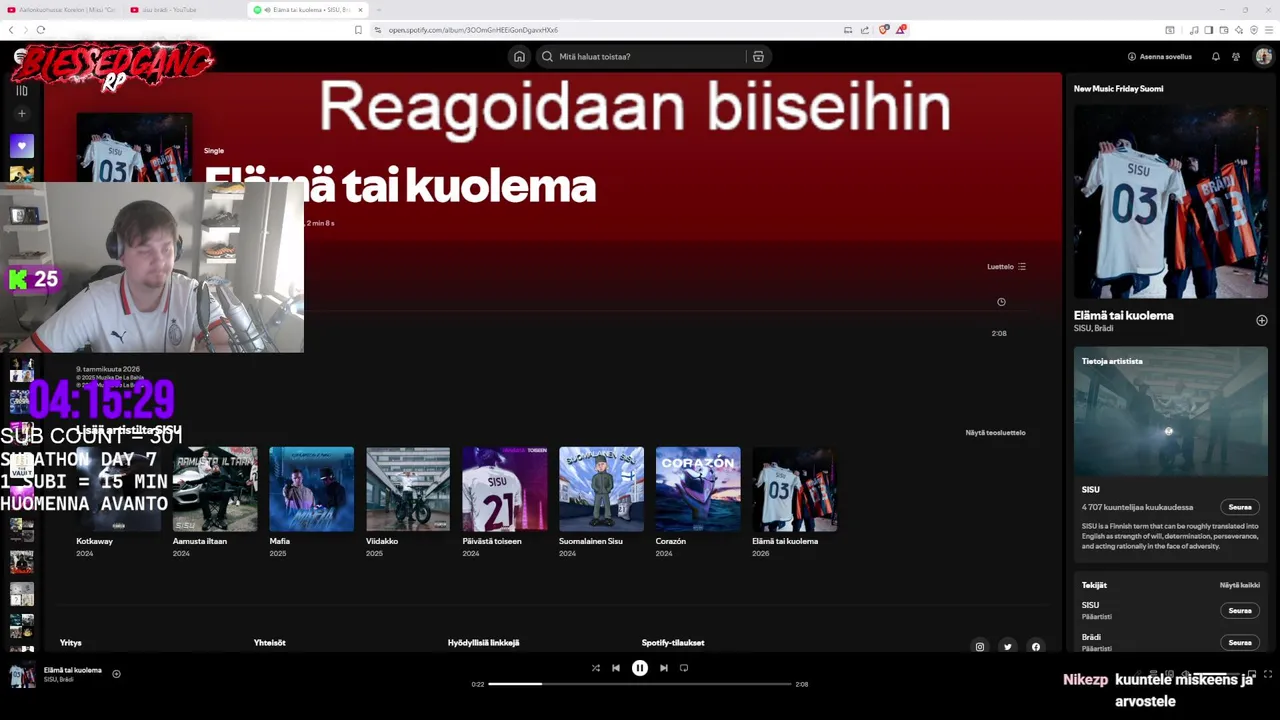Open Yritys footer heading
This screenshot has height=720, width=1280.
pos(70,643)
